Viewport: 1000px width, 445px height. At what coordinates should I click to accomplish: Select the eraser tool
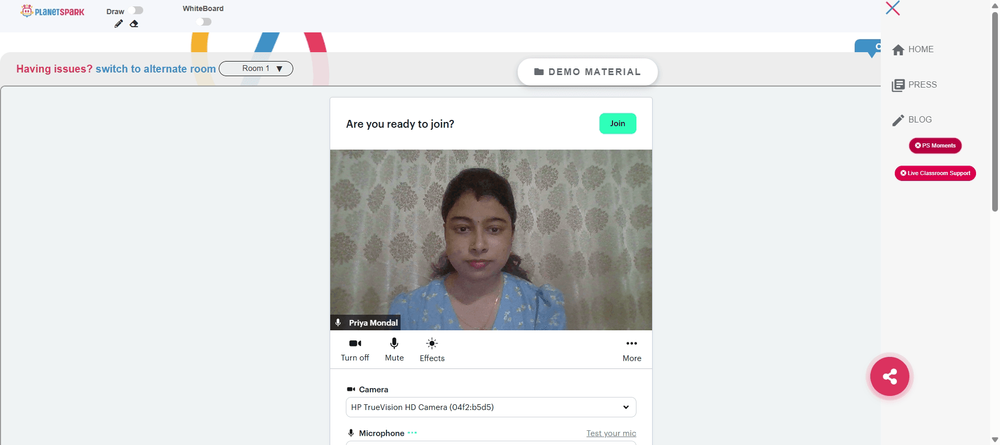134,24
